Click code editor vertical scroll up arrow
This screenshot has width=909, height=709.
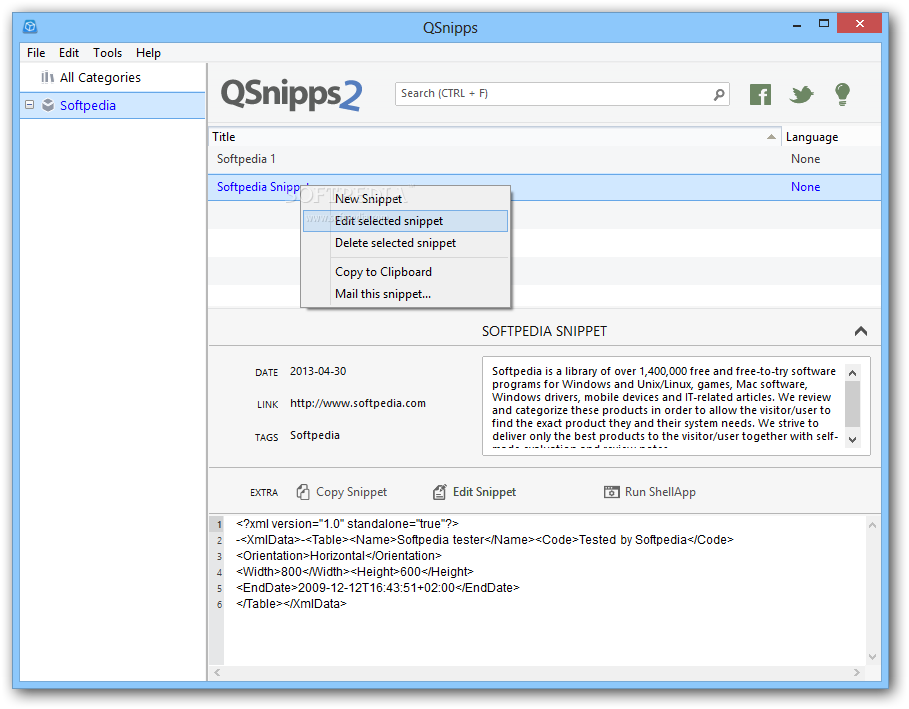tap(872, 525)
